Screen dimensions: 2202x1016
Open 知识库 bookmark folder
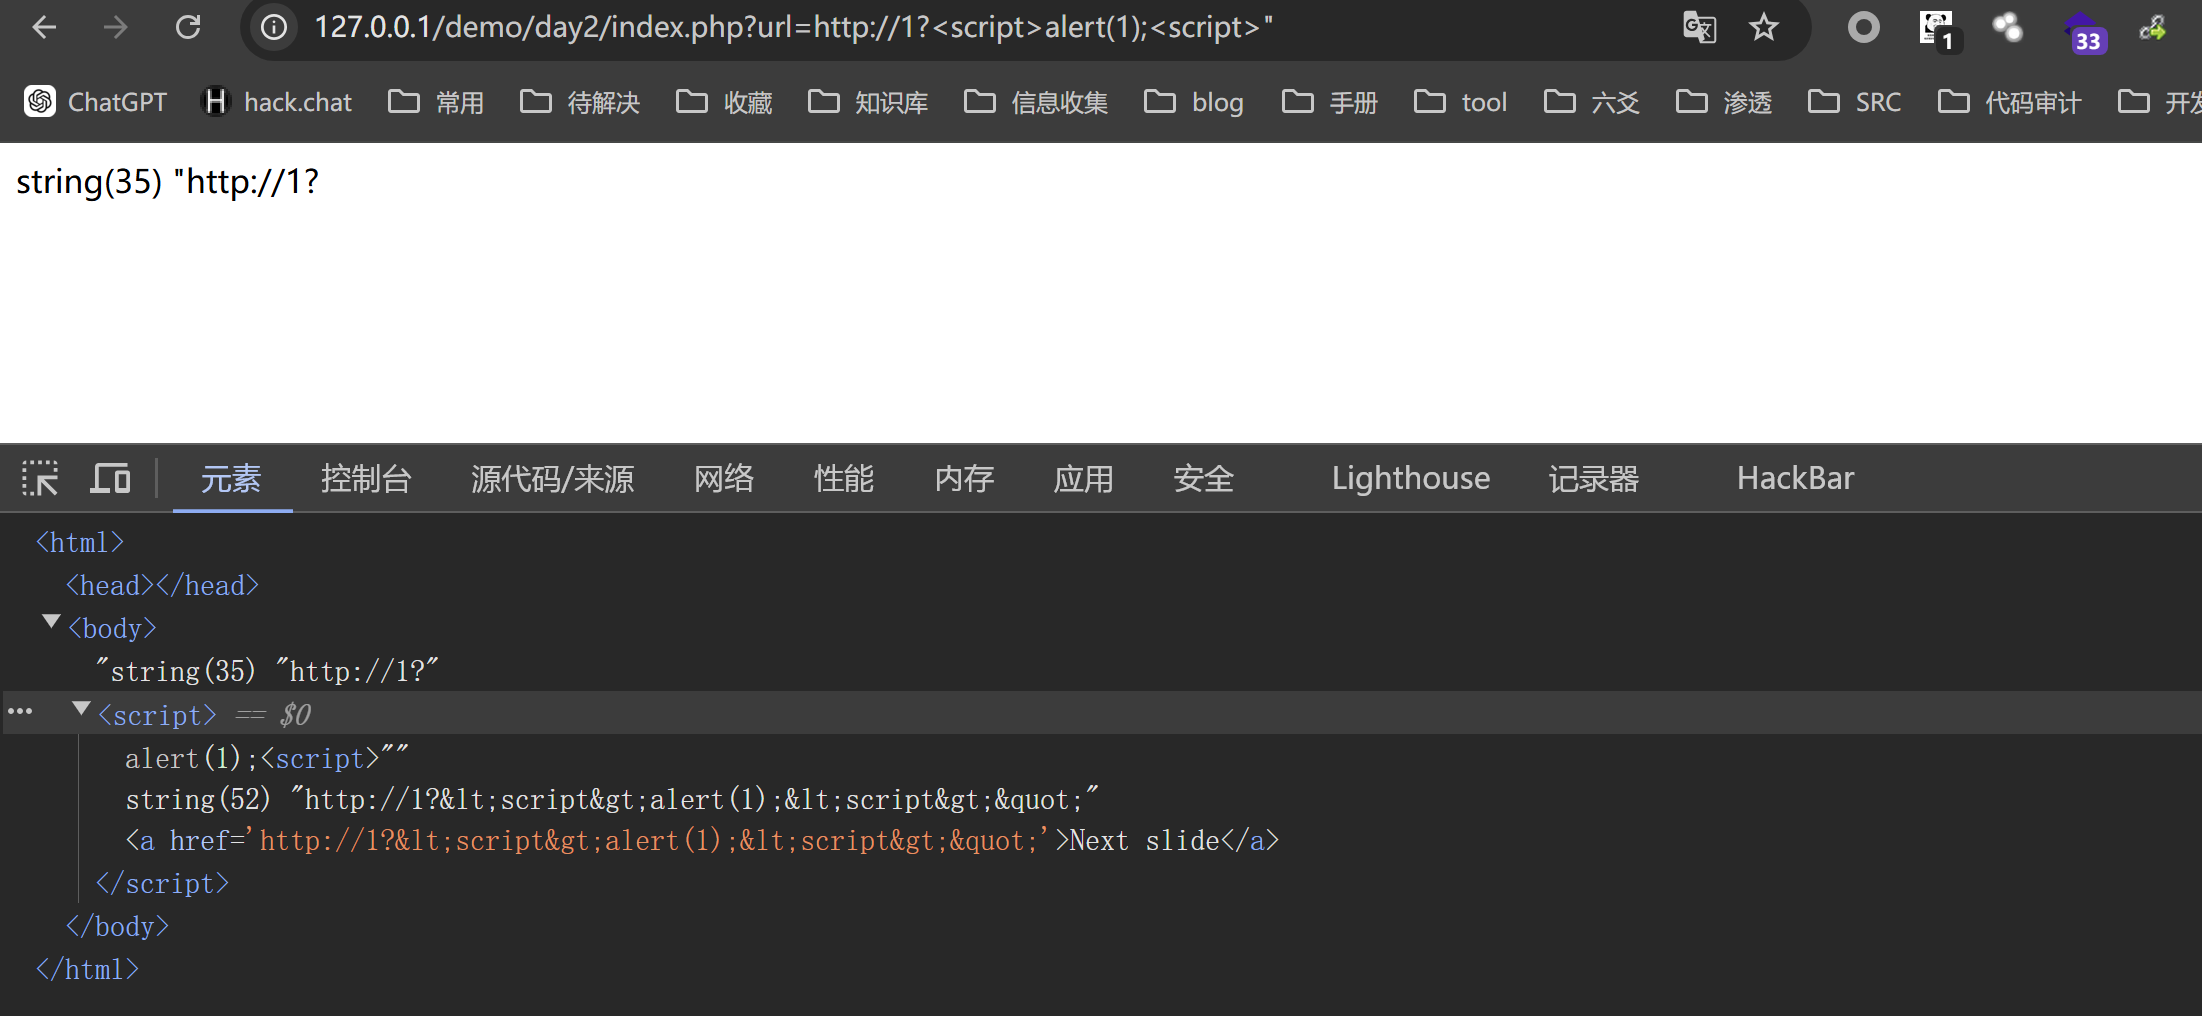pyautogui.click(x=868, y=102)
